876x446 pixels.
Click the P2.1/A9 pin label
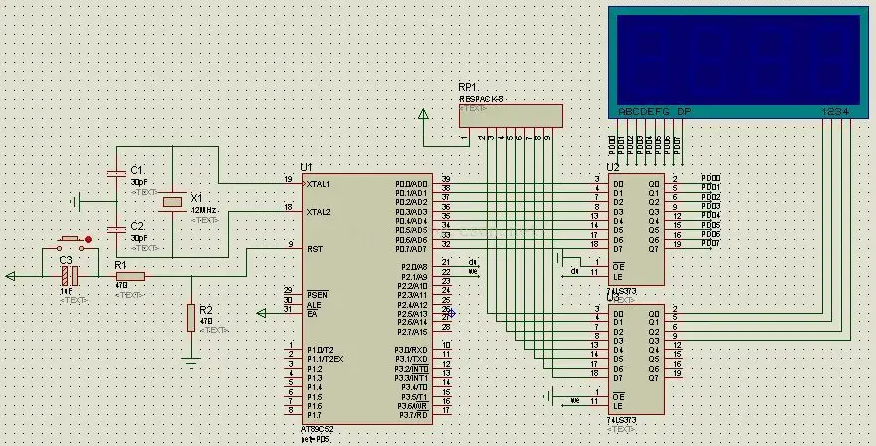414,277
